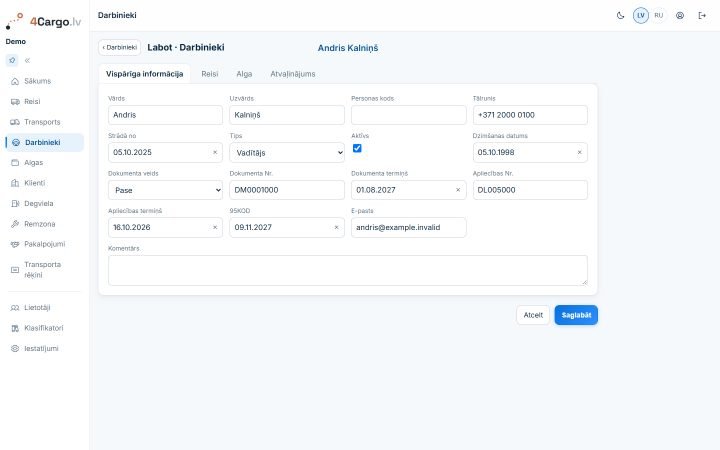Uncheck the Aktīvs checkbox

(x=357, y=148)
